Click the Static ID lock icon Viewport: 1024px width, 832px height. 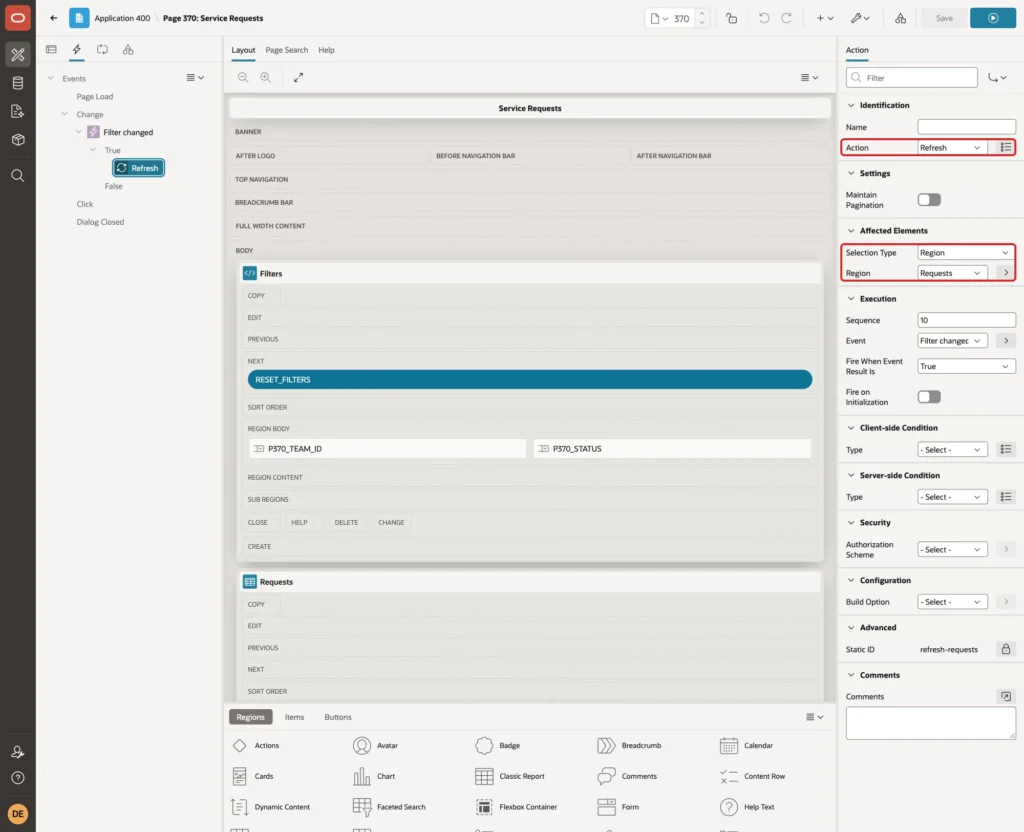tap(1006, 649)
